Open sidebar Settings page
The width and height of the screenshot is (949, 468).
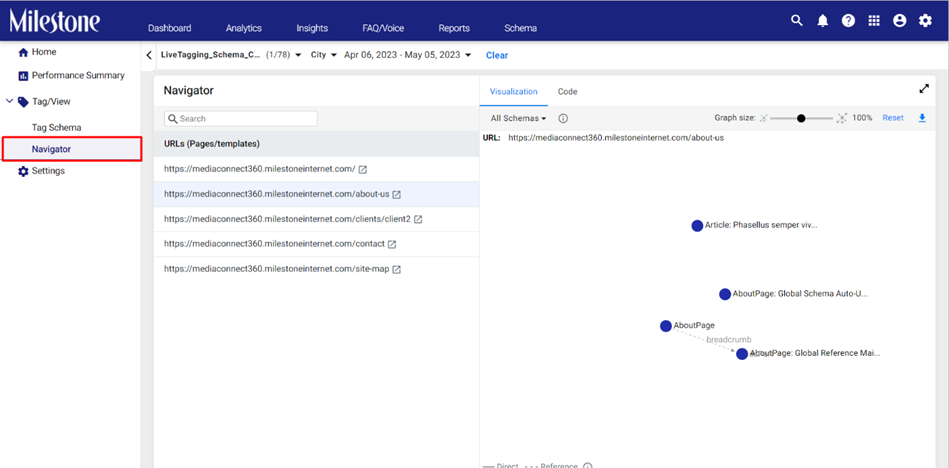(x=48, y=171)
